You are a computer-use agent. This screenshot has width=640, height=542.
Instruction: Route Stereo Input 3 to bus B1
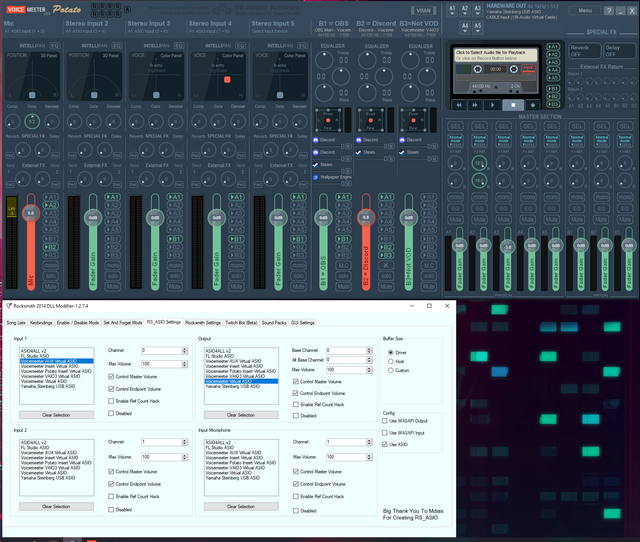pyautogui.click(x=175, y=239)
